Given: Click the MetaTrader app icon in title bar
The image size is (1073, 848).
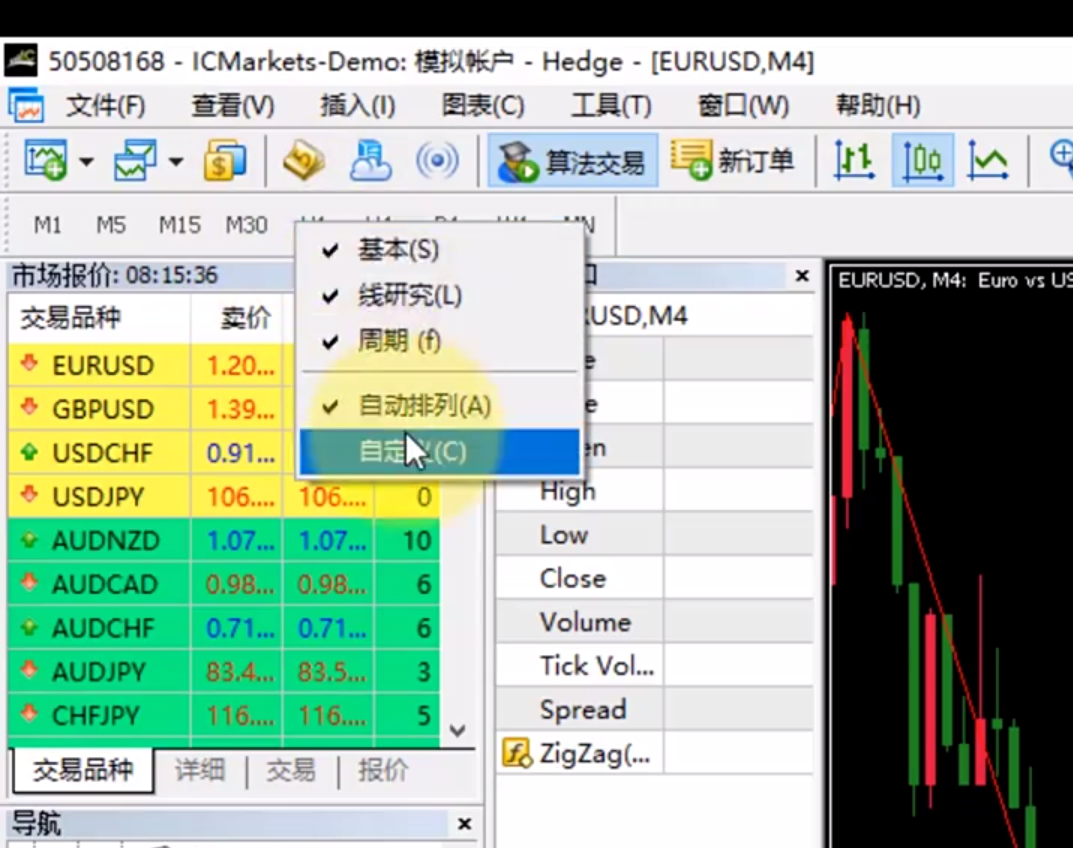Looking at the screenshot, I should click(x=21, y=62).
